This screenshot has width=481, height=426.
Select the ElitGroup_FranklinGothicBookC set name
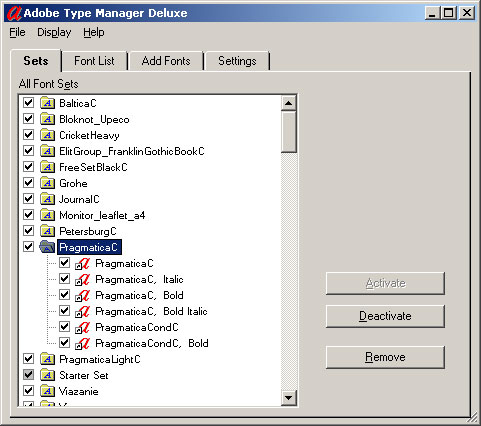[x=132, y=151]
